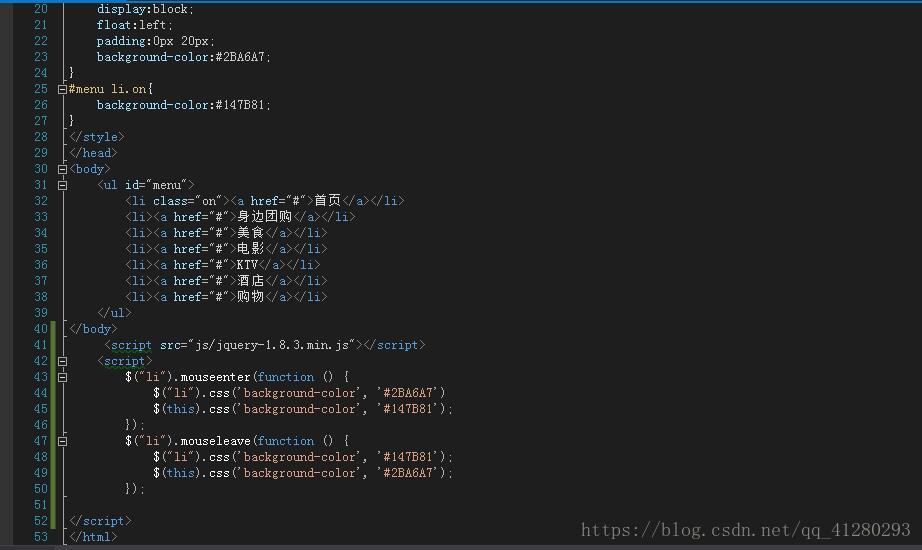Click line number 53

coord(41,536)
